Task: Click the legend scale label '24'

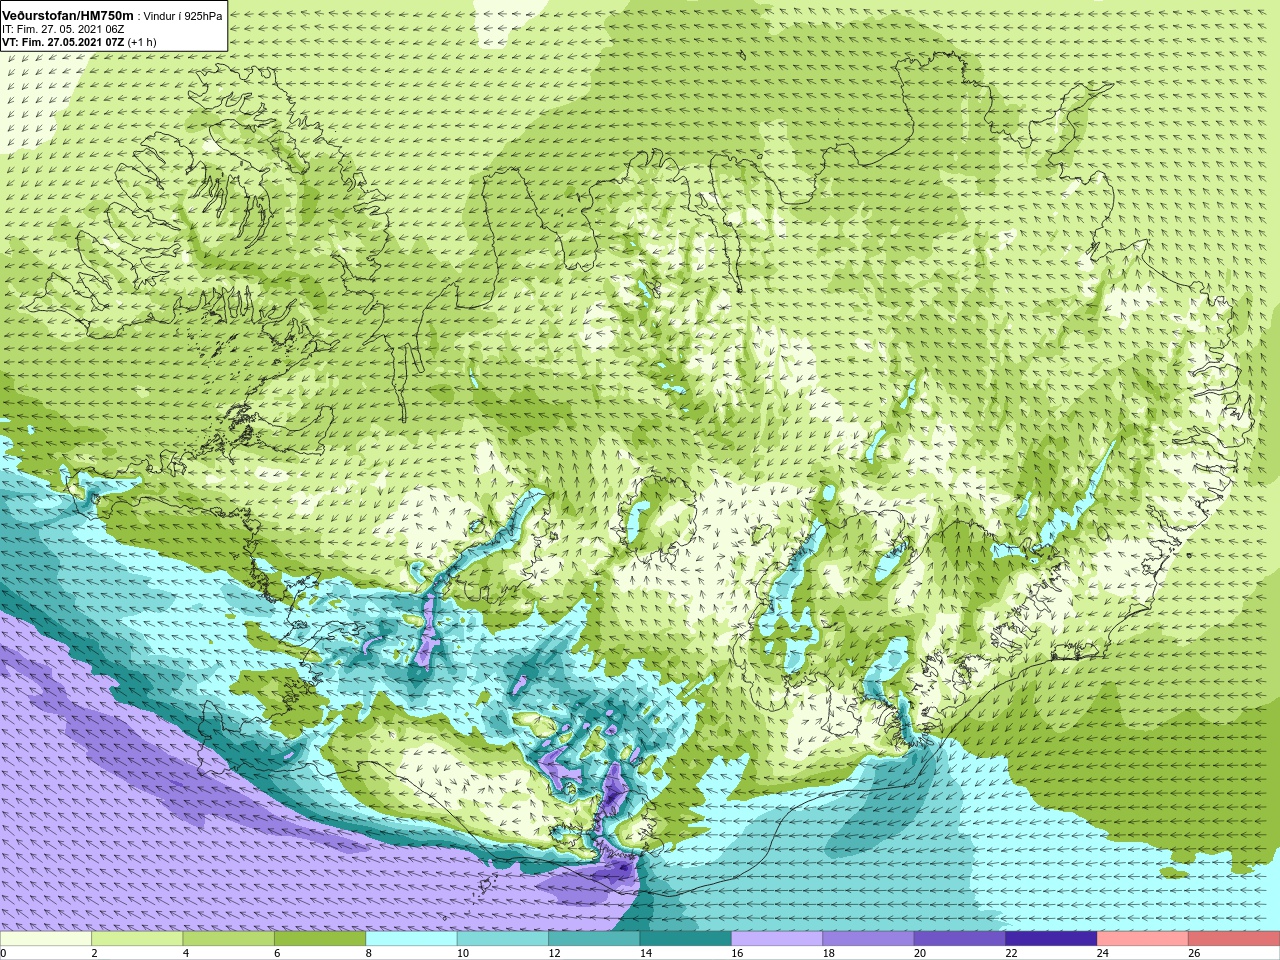Action: (x=1103, y=954)
